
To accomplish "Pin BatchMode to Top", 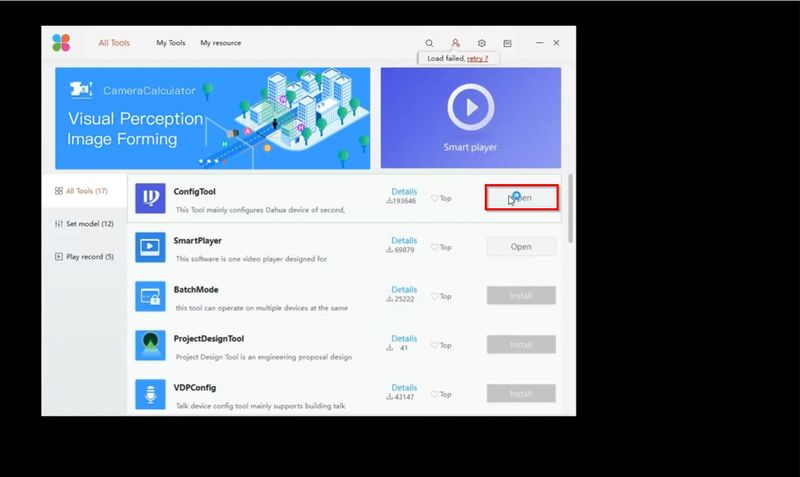I will tap(441, 296).
